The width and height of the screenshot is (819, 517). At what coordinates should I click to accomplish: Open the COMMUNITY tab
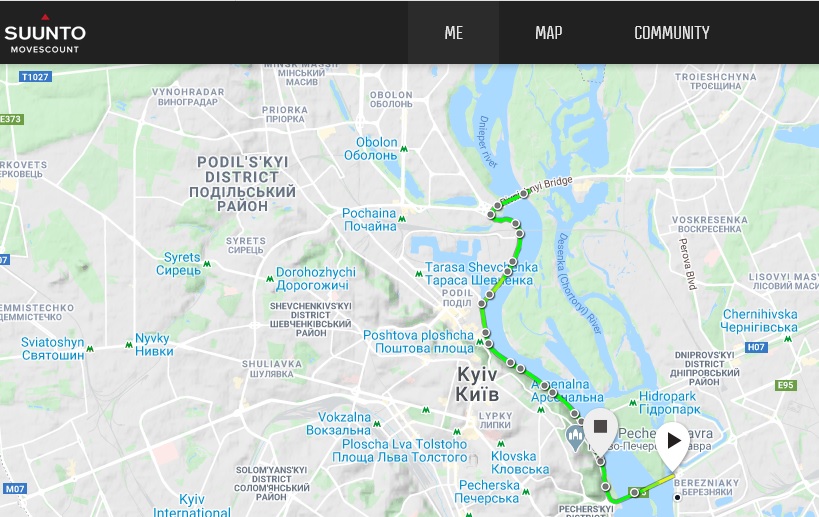[x=672, y=33]
